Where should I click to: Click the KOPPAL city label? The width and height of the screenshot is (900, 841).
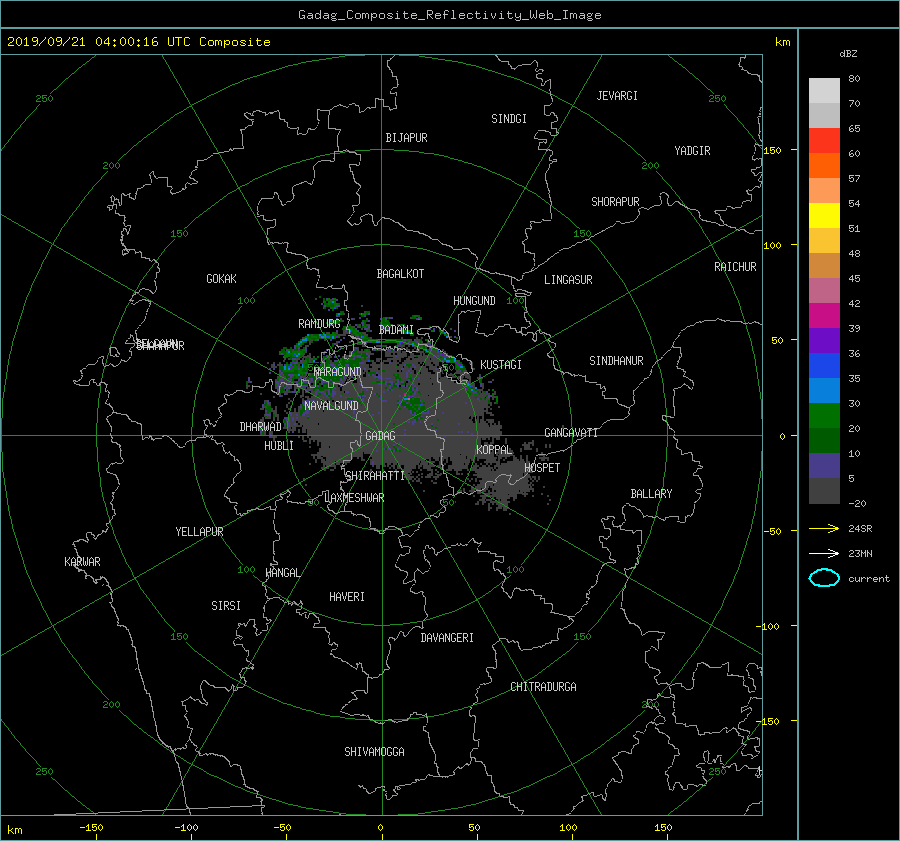494,450
